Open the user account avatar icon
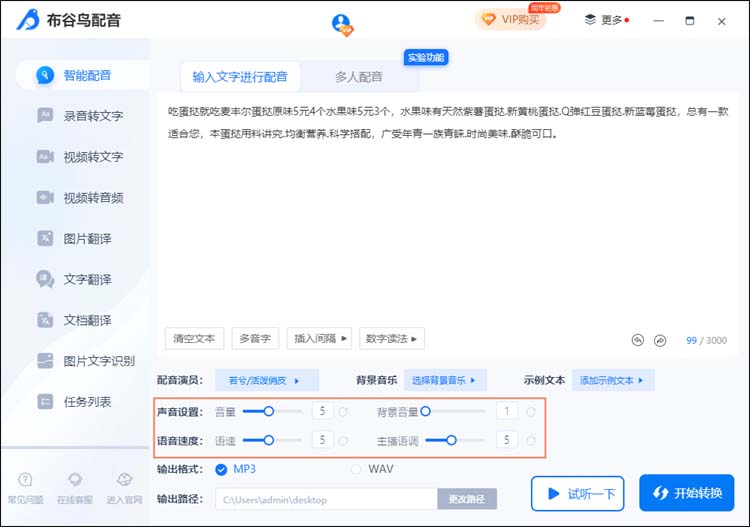 342,25
